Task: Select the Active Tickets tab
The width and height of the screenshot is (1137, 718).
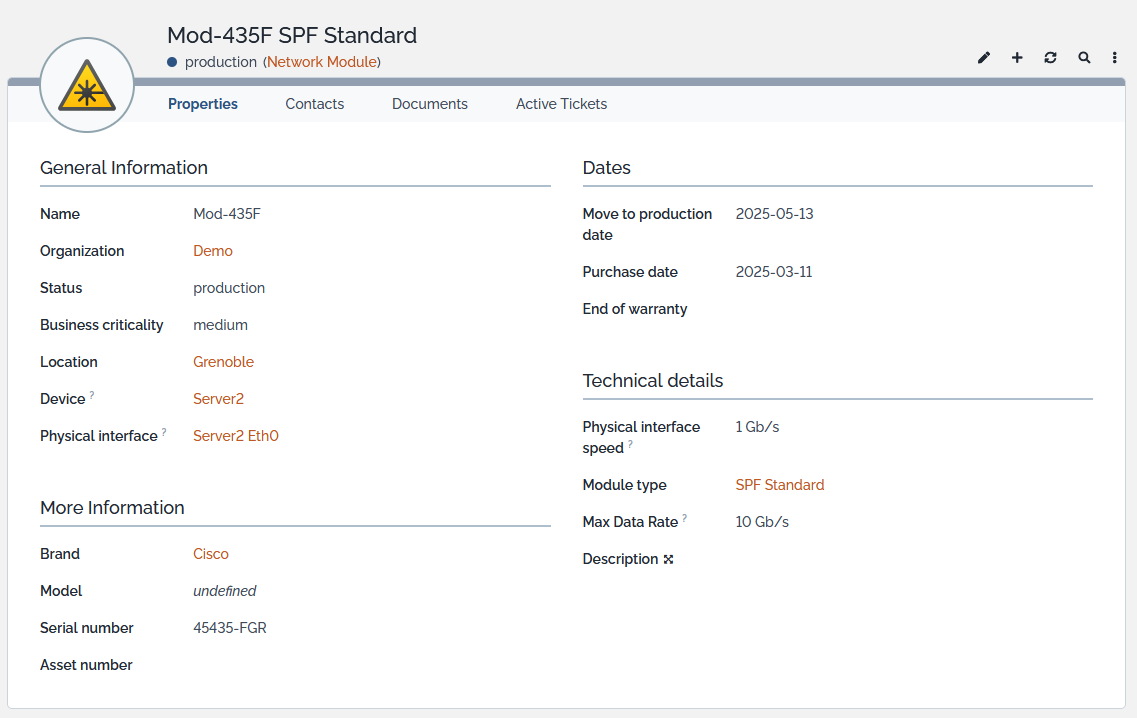Action: pos(561,104)
